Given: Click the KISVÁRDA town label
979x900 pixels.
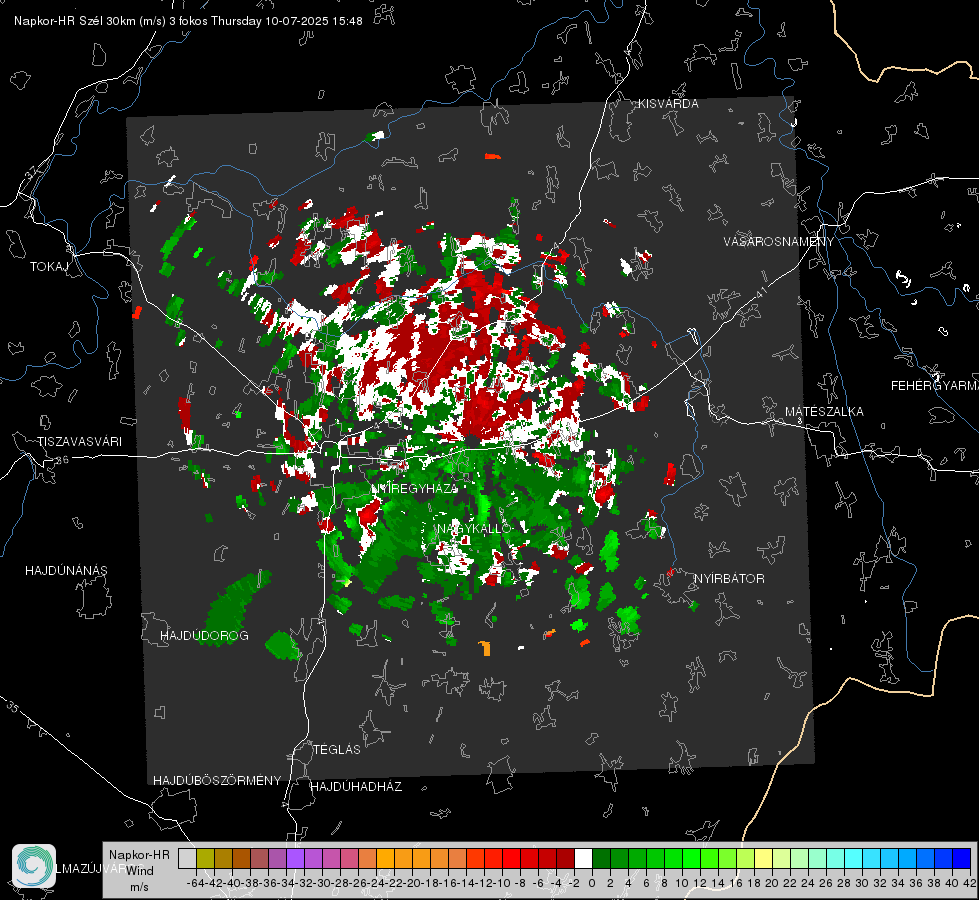Looking at the screenshot, I should tap(667, 104).
